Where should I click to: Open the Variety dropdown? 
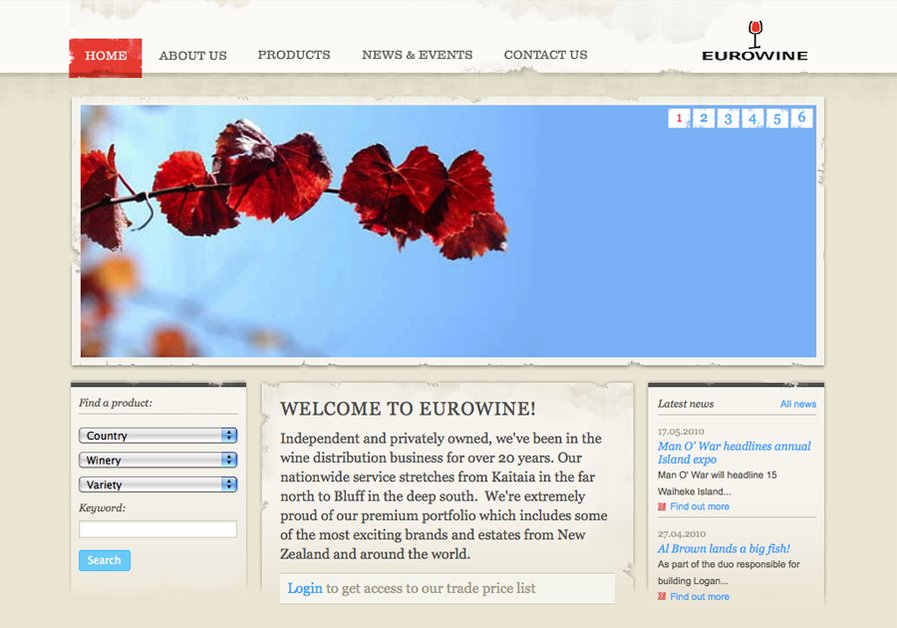(158, 484)
